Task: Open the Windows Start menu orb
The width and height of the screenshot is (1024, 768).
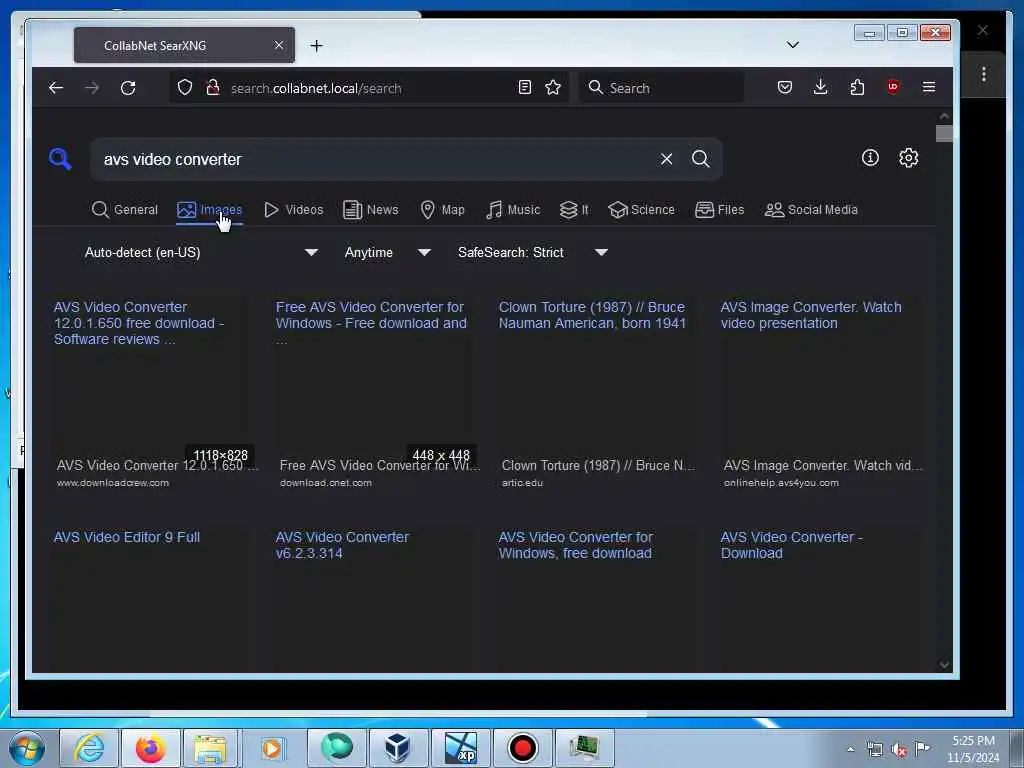Action: (x=26, y=748)
